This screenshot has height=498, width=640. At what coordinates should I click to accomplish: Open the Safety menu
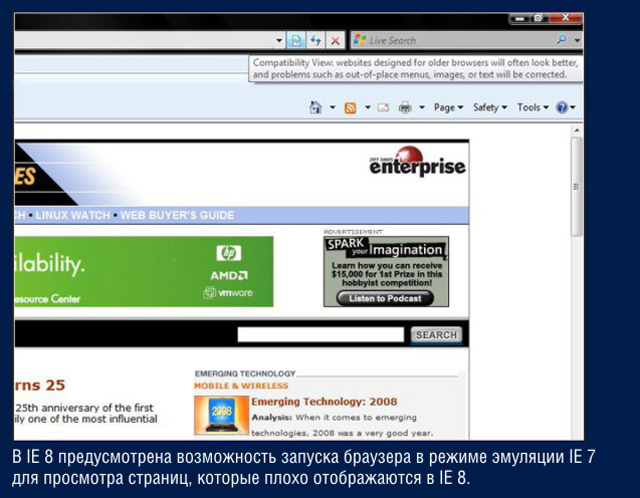click(490, 107)
